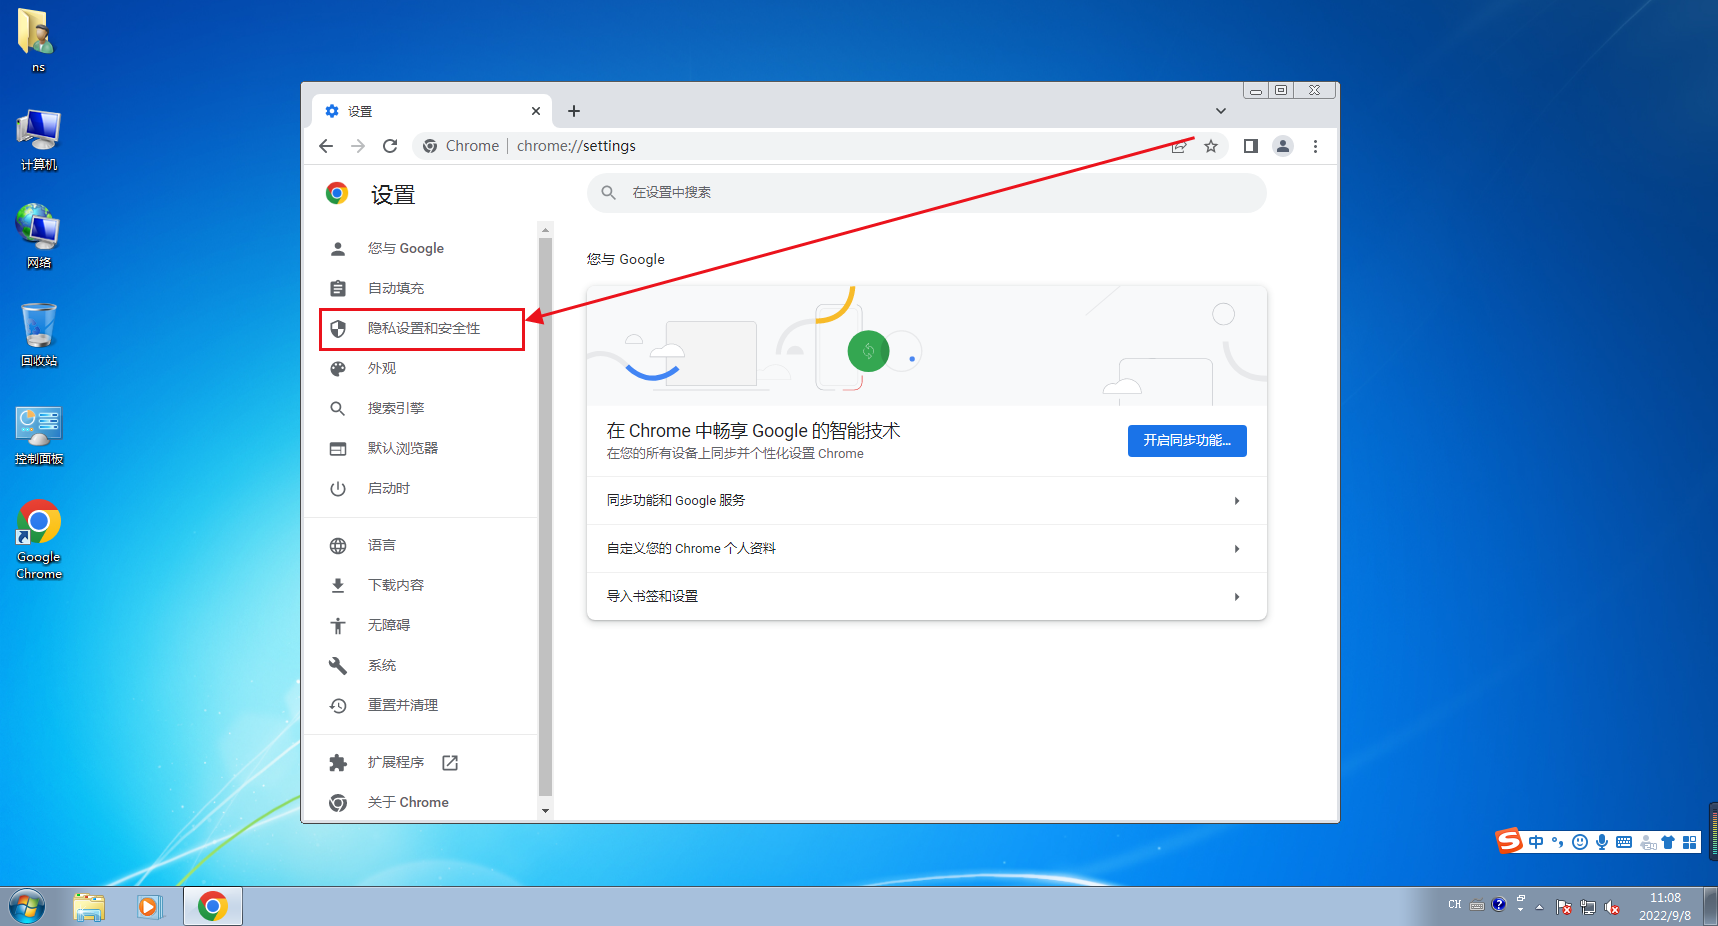Open the taskbar clock showing 11:08
The width and height of the screenshot is (1718, 926).
(1665, 907)
